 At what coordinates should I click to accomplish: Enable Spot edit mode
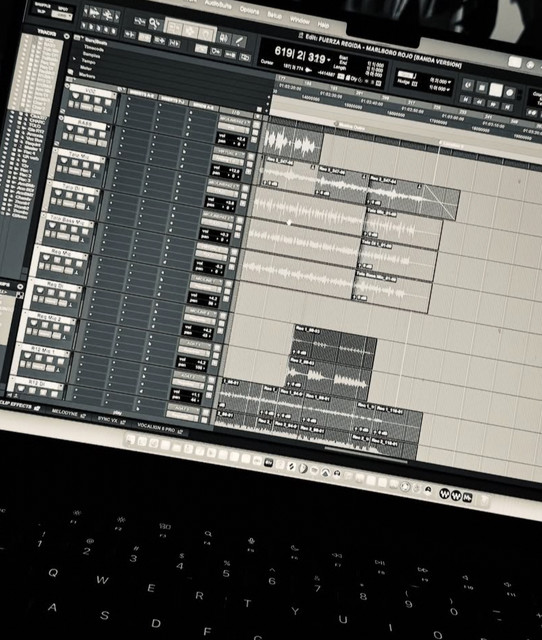tap(63, 9)
